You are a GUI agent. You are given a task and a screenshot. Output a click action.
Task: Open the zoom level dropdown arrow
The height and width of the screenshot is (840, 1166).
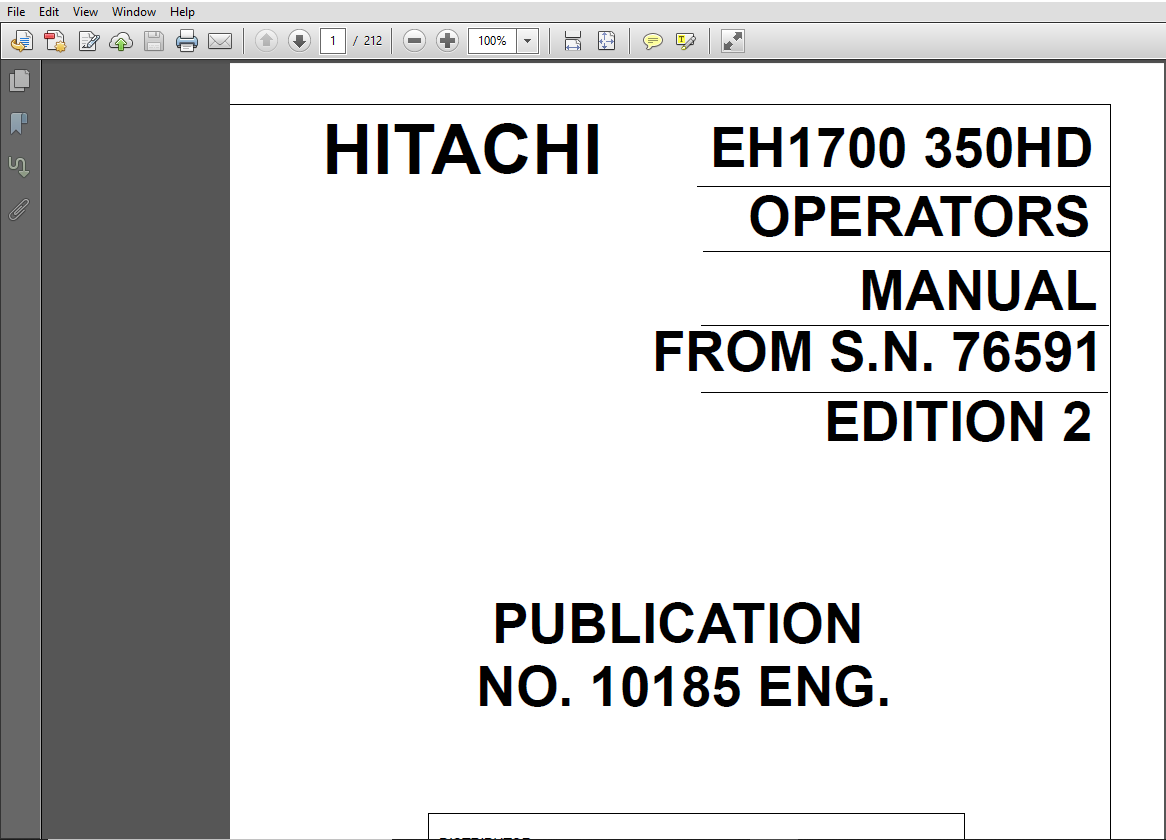click(527, 41)
